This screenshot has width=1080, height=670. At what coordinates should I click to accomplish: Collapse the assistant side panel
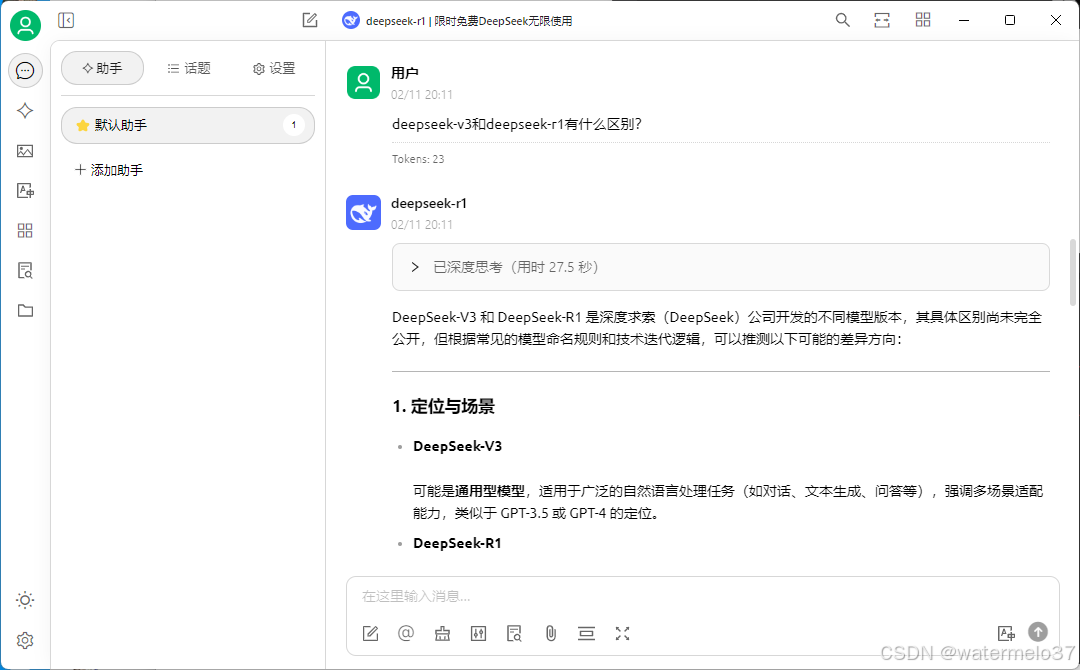(x=66, y=21)
